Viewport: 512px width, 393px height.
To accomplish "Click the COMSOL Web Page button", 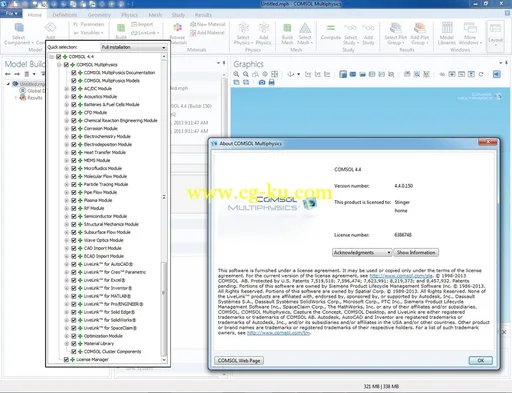I will pos(239,361).
